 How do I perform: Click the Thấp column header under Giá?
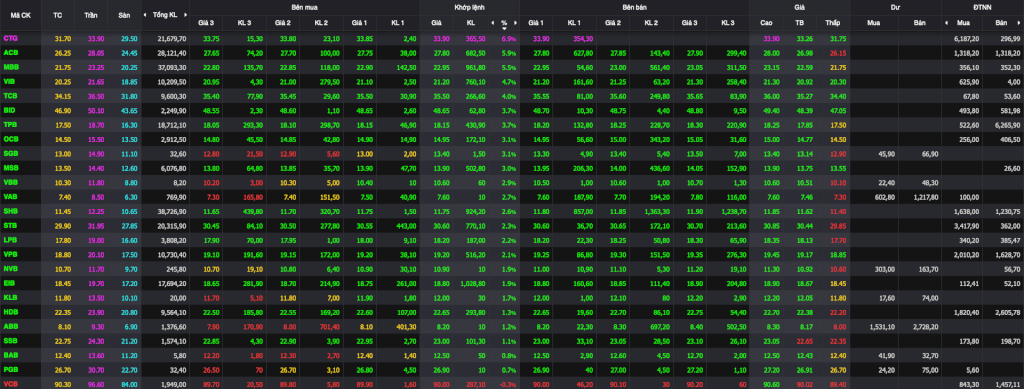832,22
